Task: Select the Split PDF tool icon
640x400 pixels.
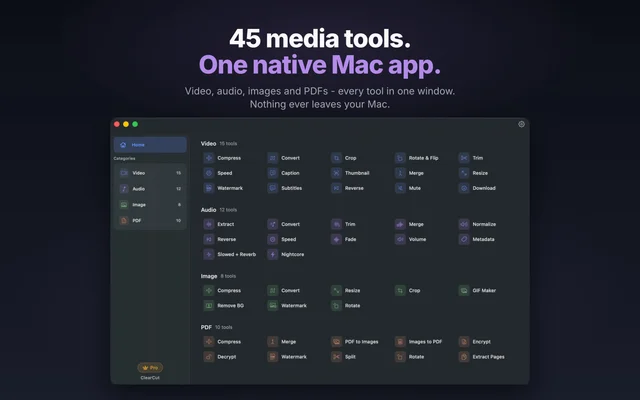Action: pos(336,357)
